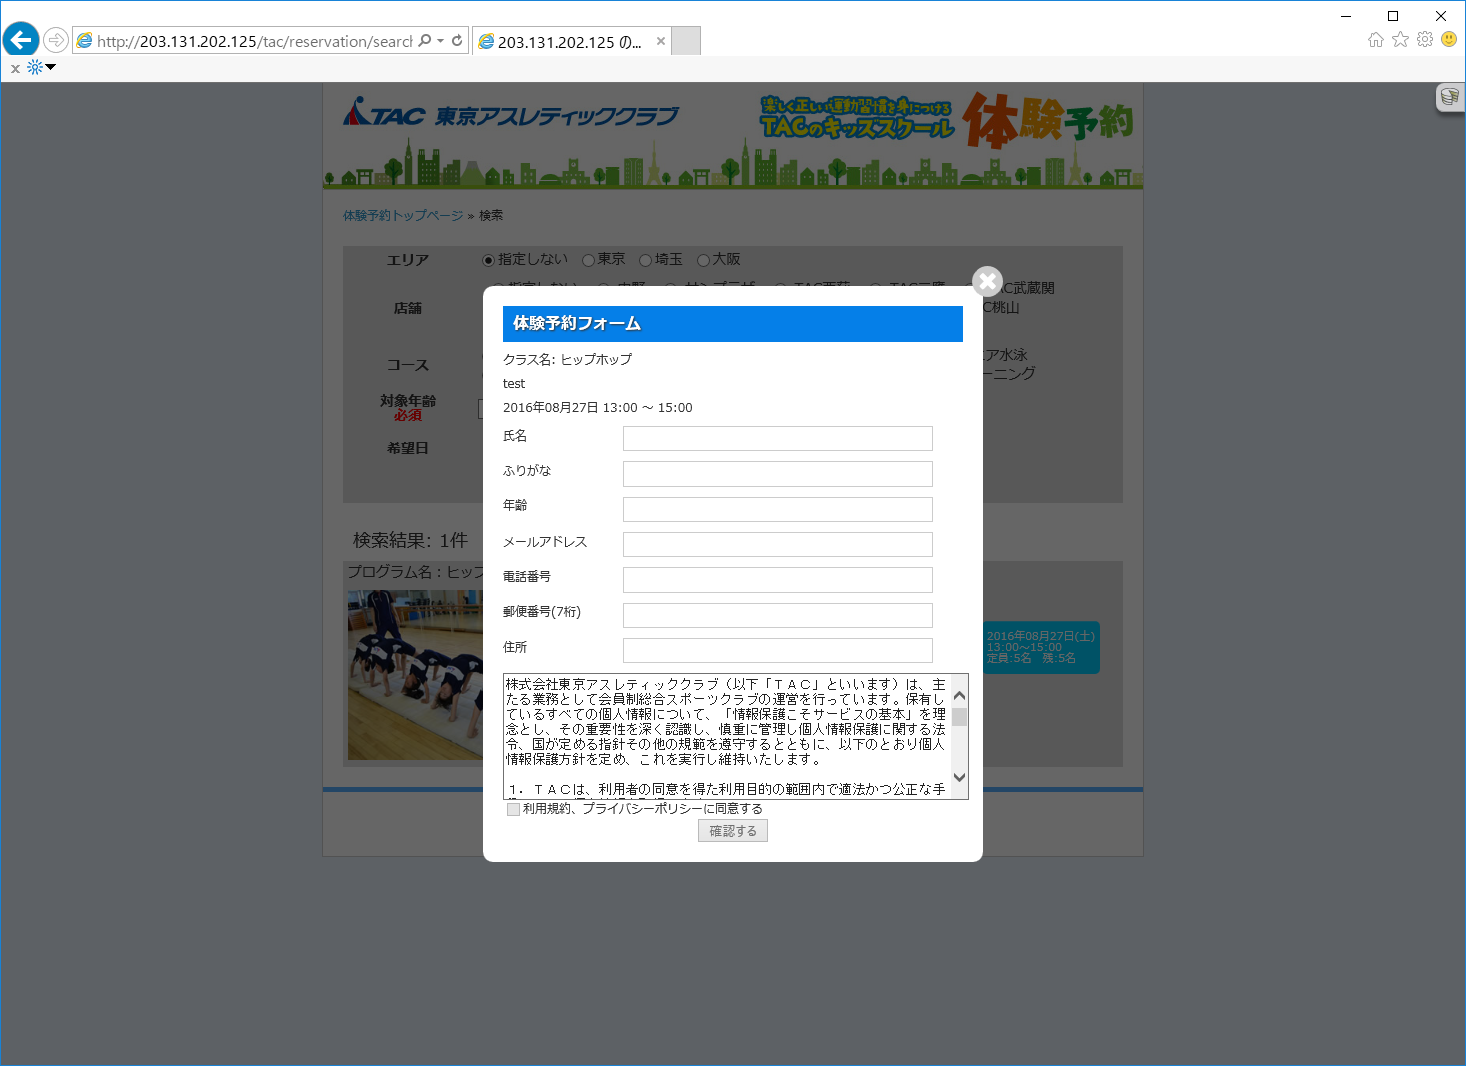Close the reservation form popup
The height and width of the screenshot is (1066, 1466).
(987, 281)
